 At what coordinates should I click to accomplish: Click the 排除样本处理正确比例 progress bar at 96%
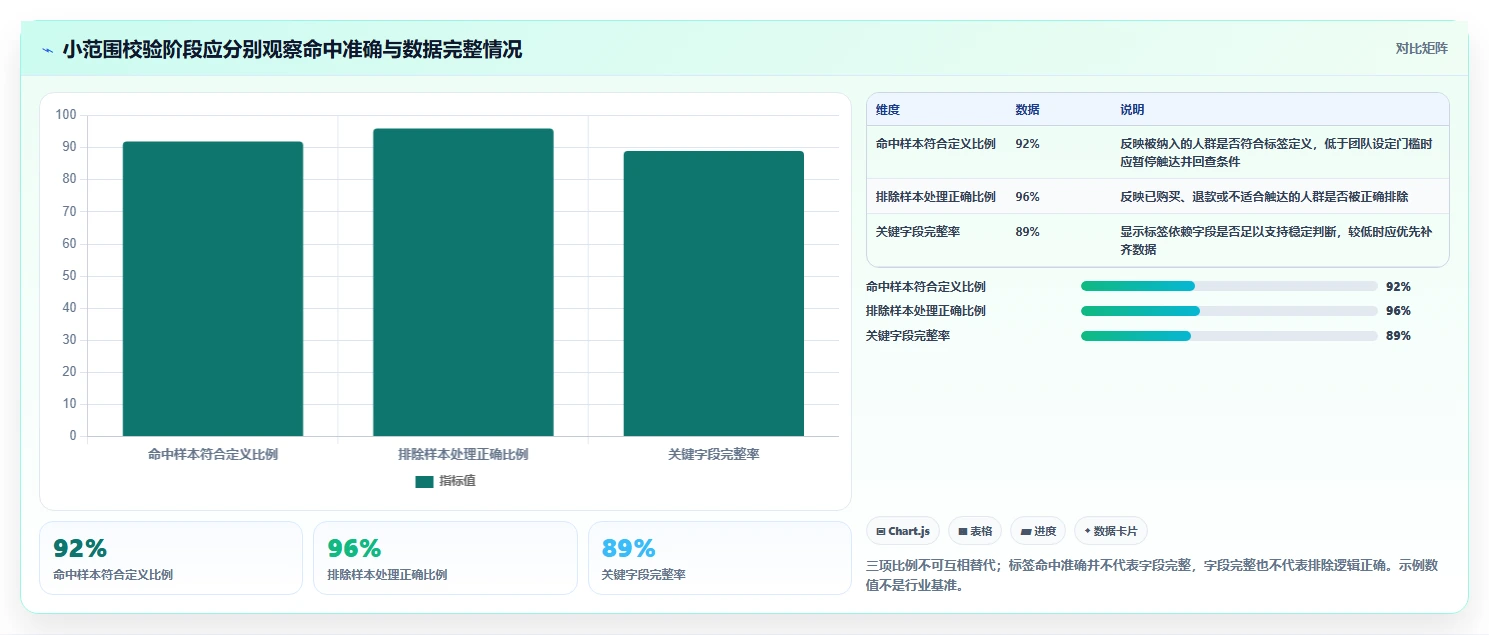[1229, 311]
